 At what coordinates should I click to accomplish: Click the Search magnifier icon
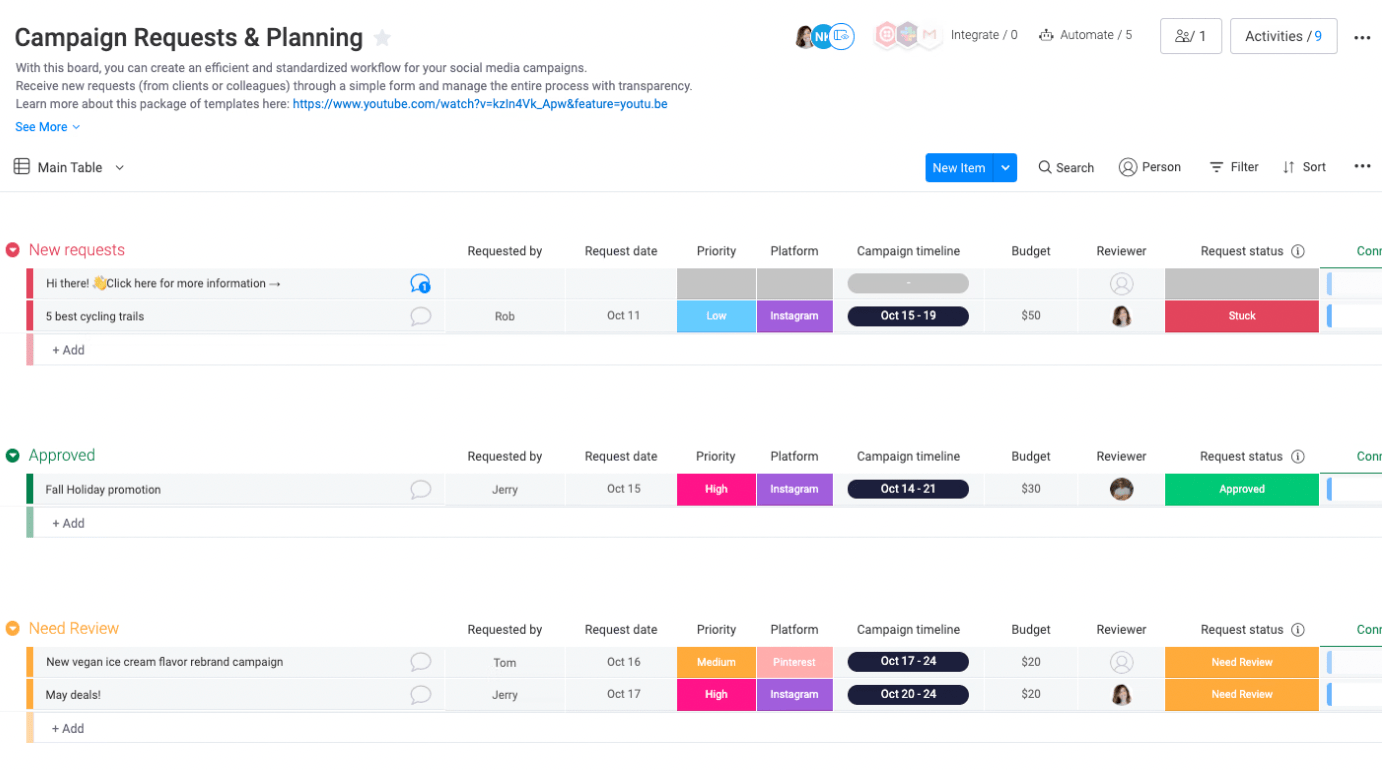[1045, 168]
